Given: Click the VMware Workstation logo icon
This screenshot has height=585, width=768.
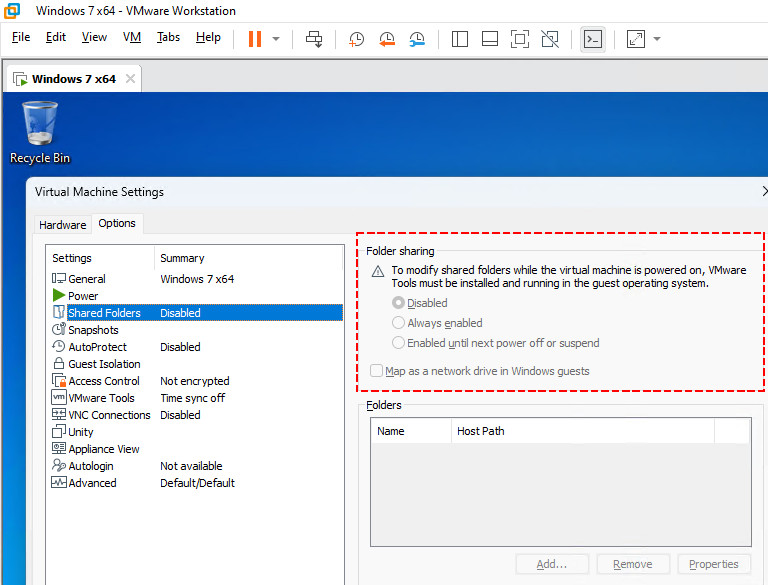Looking at the screenshot, I should (x=12, y=10).
